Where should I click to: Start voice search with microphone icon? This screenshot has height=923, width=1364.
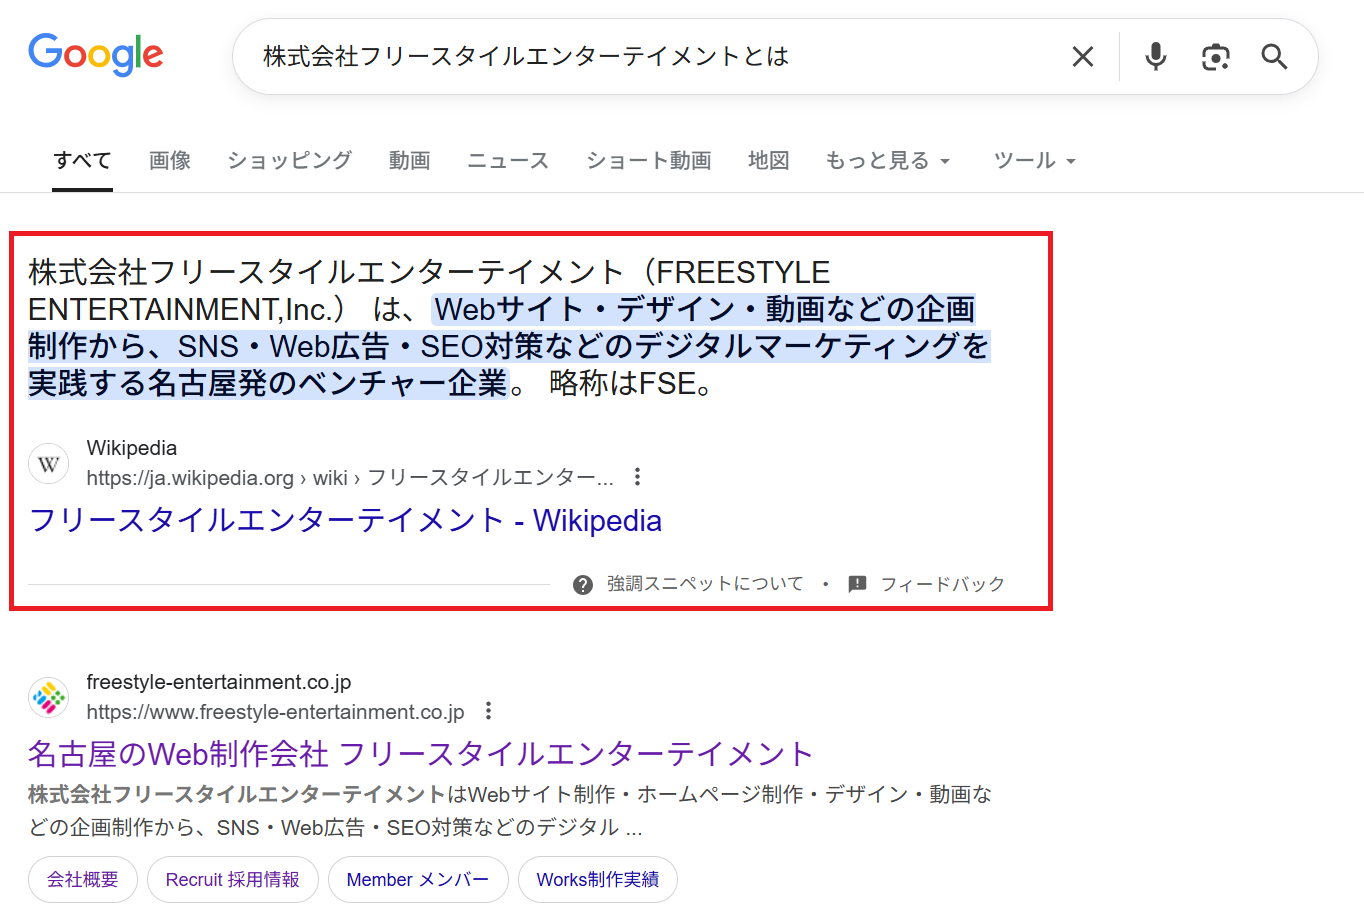coord(1155,57)
